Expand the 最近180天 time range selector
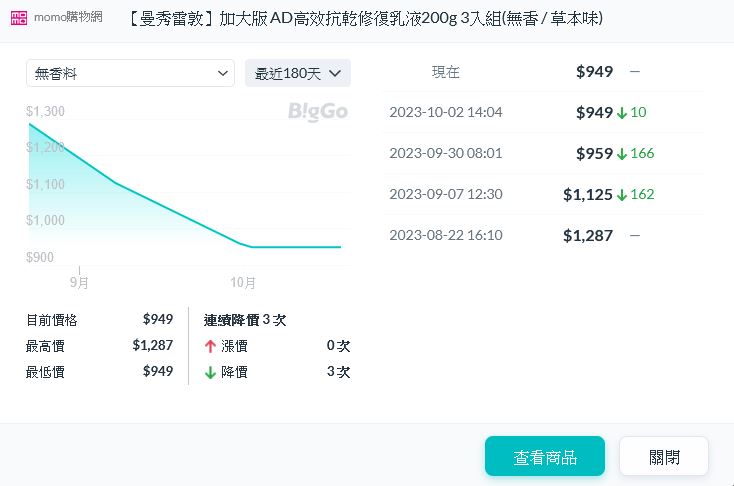734x486 pixels. 297,73
